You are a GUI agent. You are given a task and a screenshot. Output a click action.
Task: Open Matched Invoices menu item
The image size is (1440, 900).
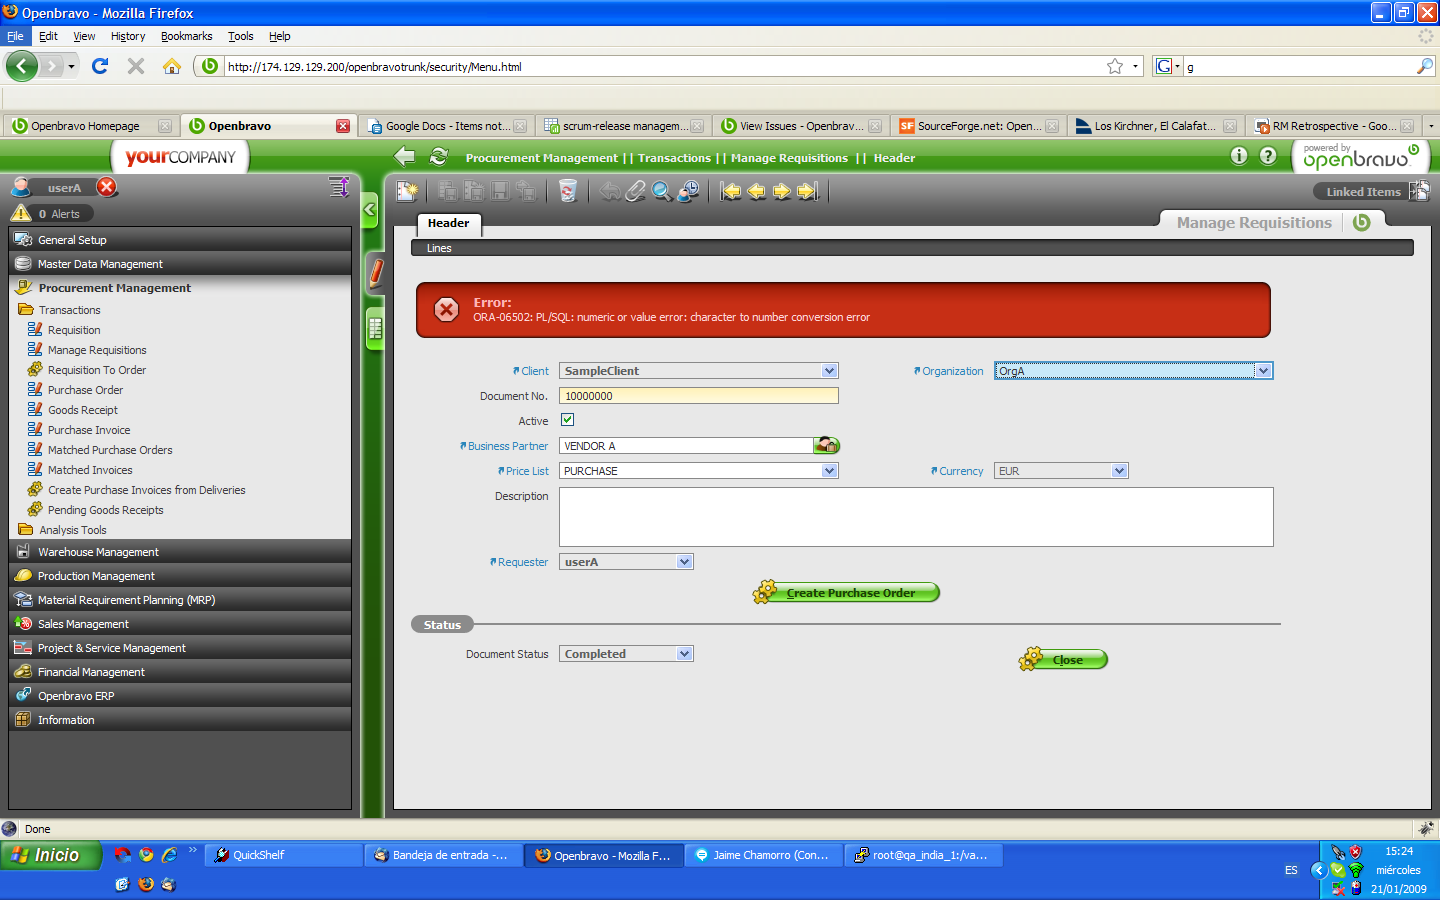[x=90, y=470]
